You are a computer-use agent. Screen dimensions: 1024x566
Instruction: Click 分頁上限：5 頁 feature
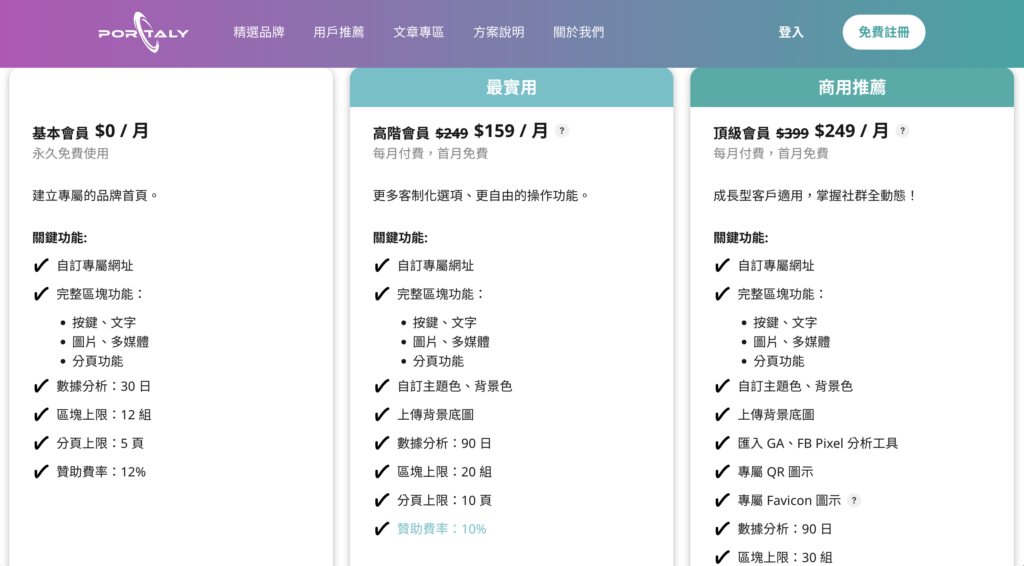(x=100, y=443)
